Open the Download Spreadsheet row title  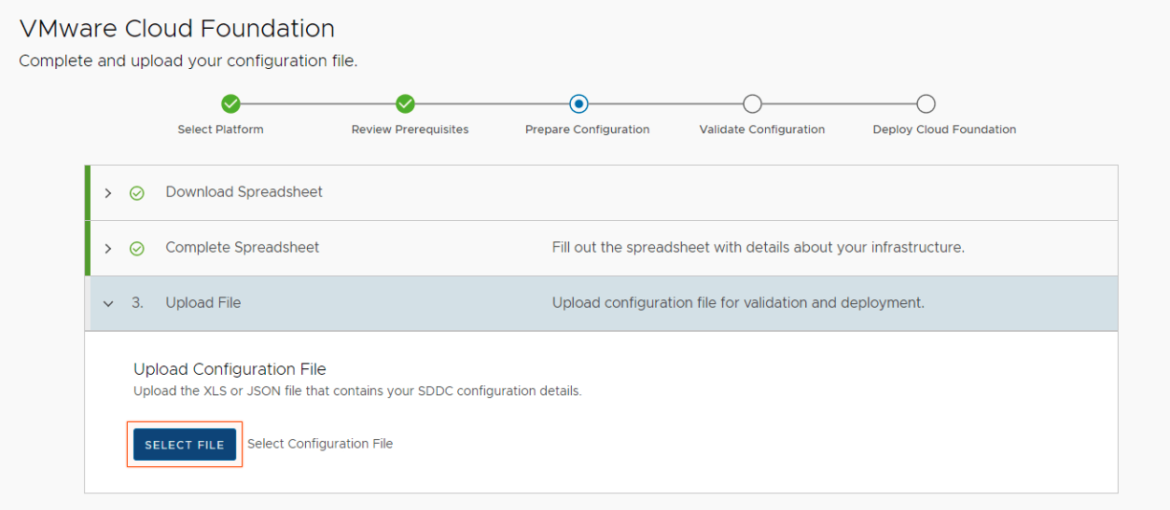click(x=244, y=192)
